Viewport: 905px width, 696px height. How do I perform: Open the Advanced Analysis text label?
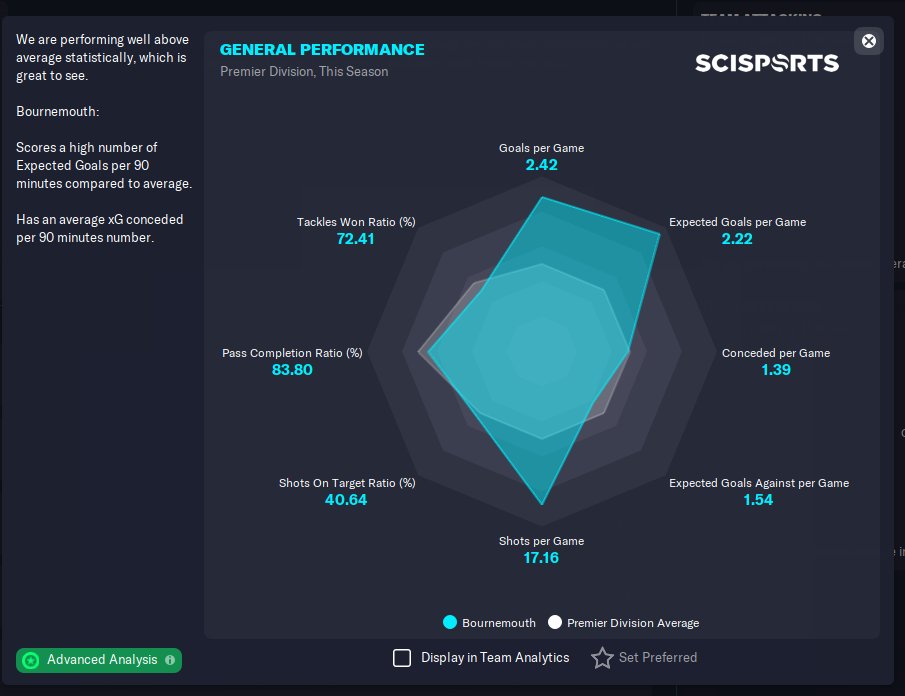102,660
